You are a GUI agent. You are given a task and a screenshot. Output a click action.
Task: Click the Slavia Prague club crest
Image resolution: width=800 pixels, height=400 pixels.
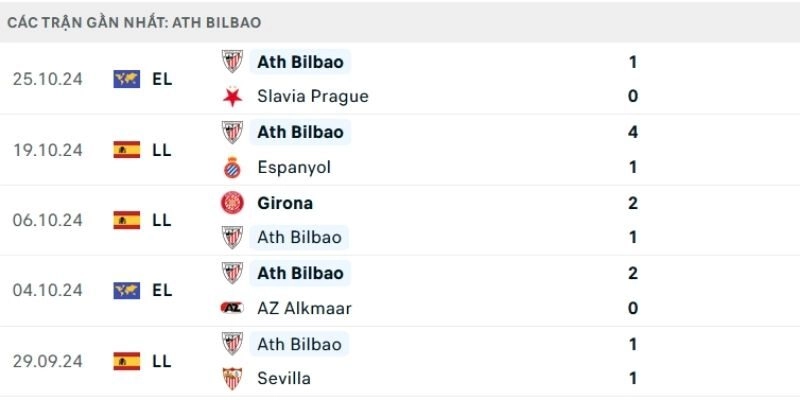pyautogui.click(x=232, y=97)
